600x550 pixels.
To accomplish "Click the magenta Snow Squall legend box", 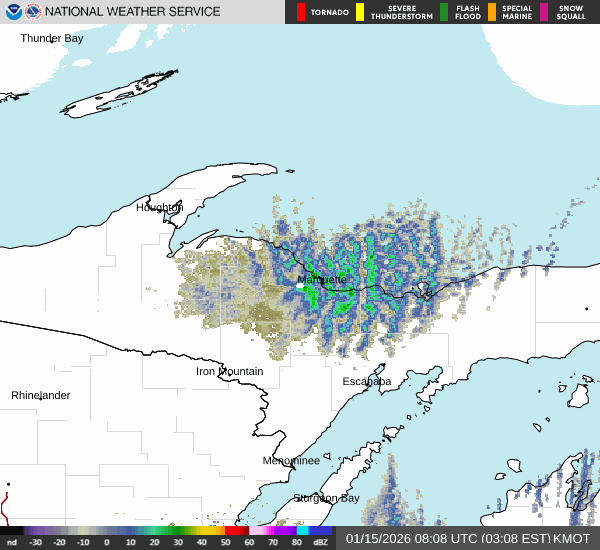I will click(x=544, y=12).
